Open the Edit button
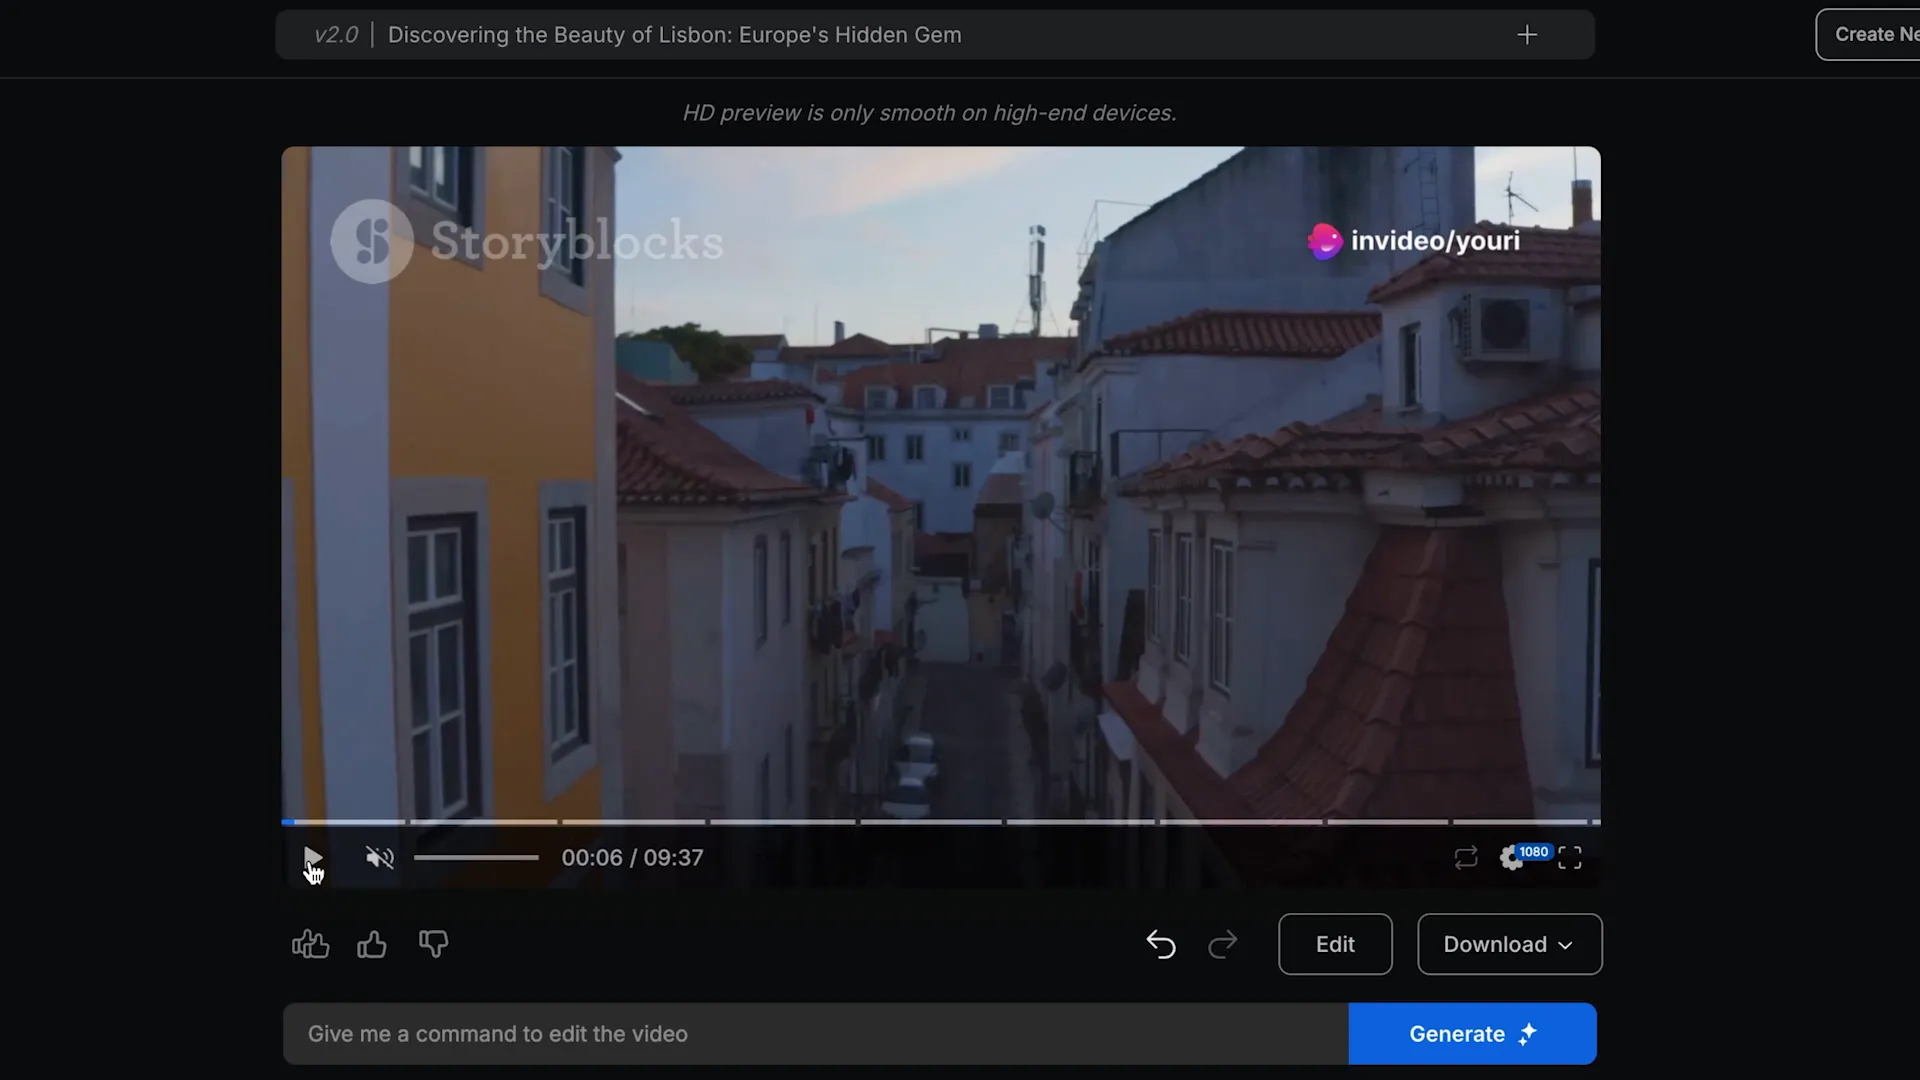This screenshot has height=1080, width=1920. 1335,944
